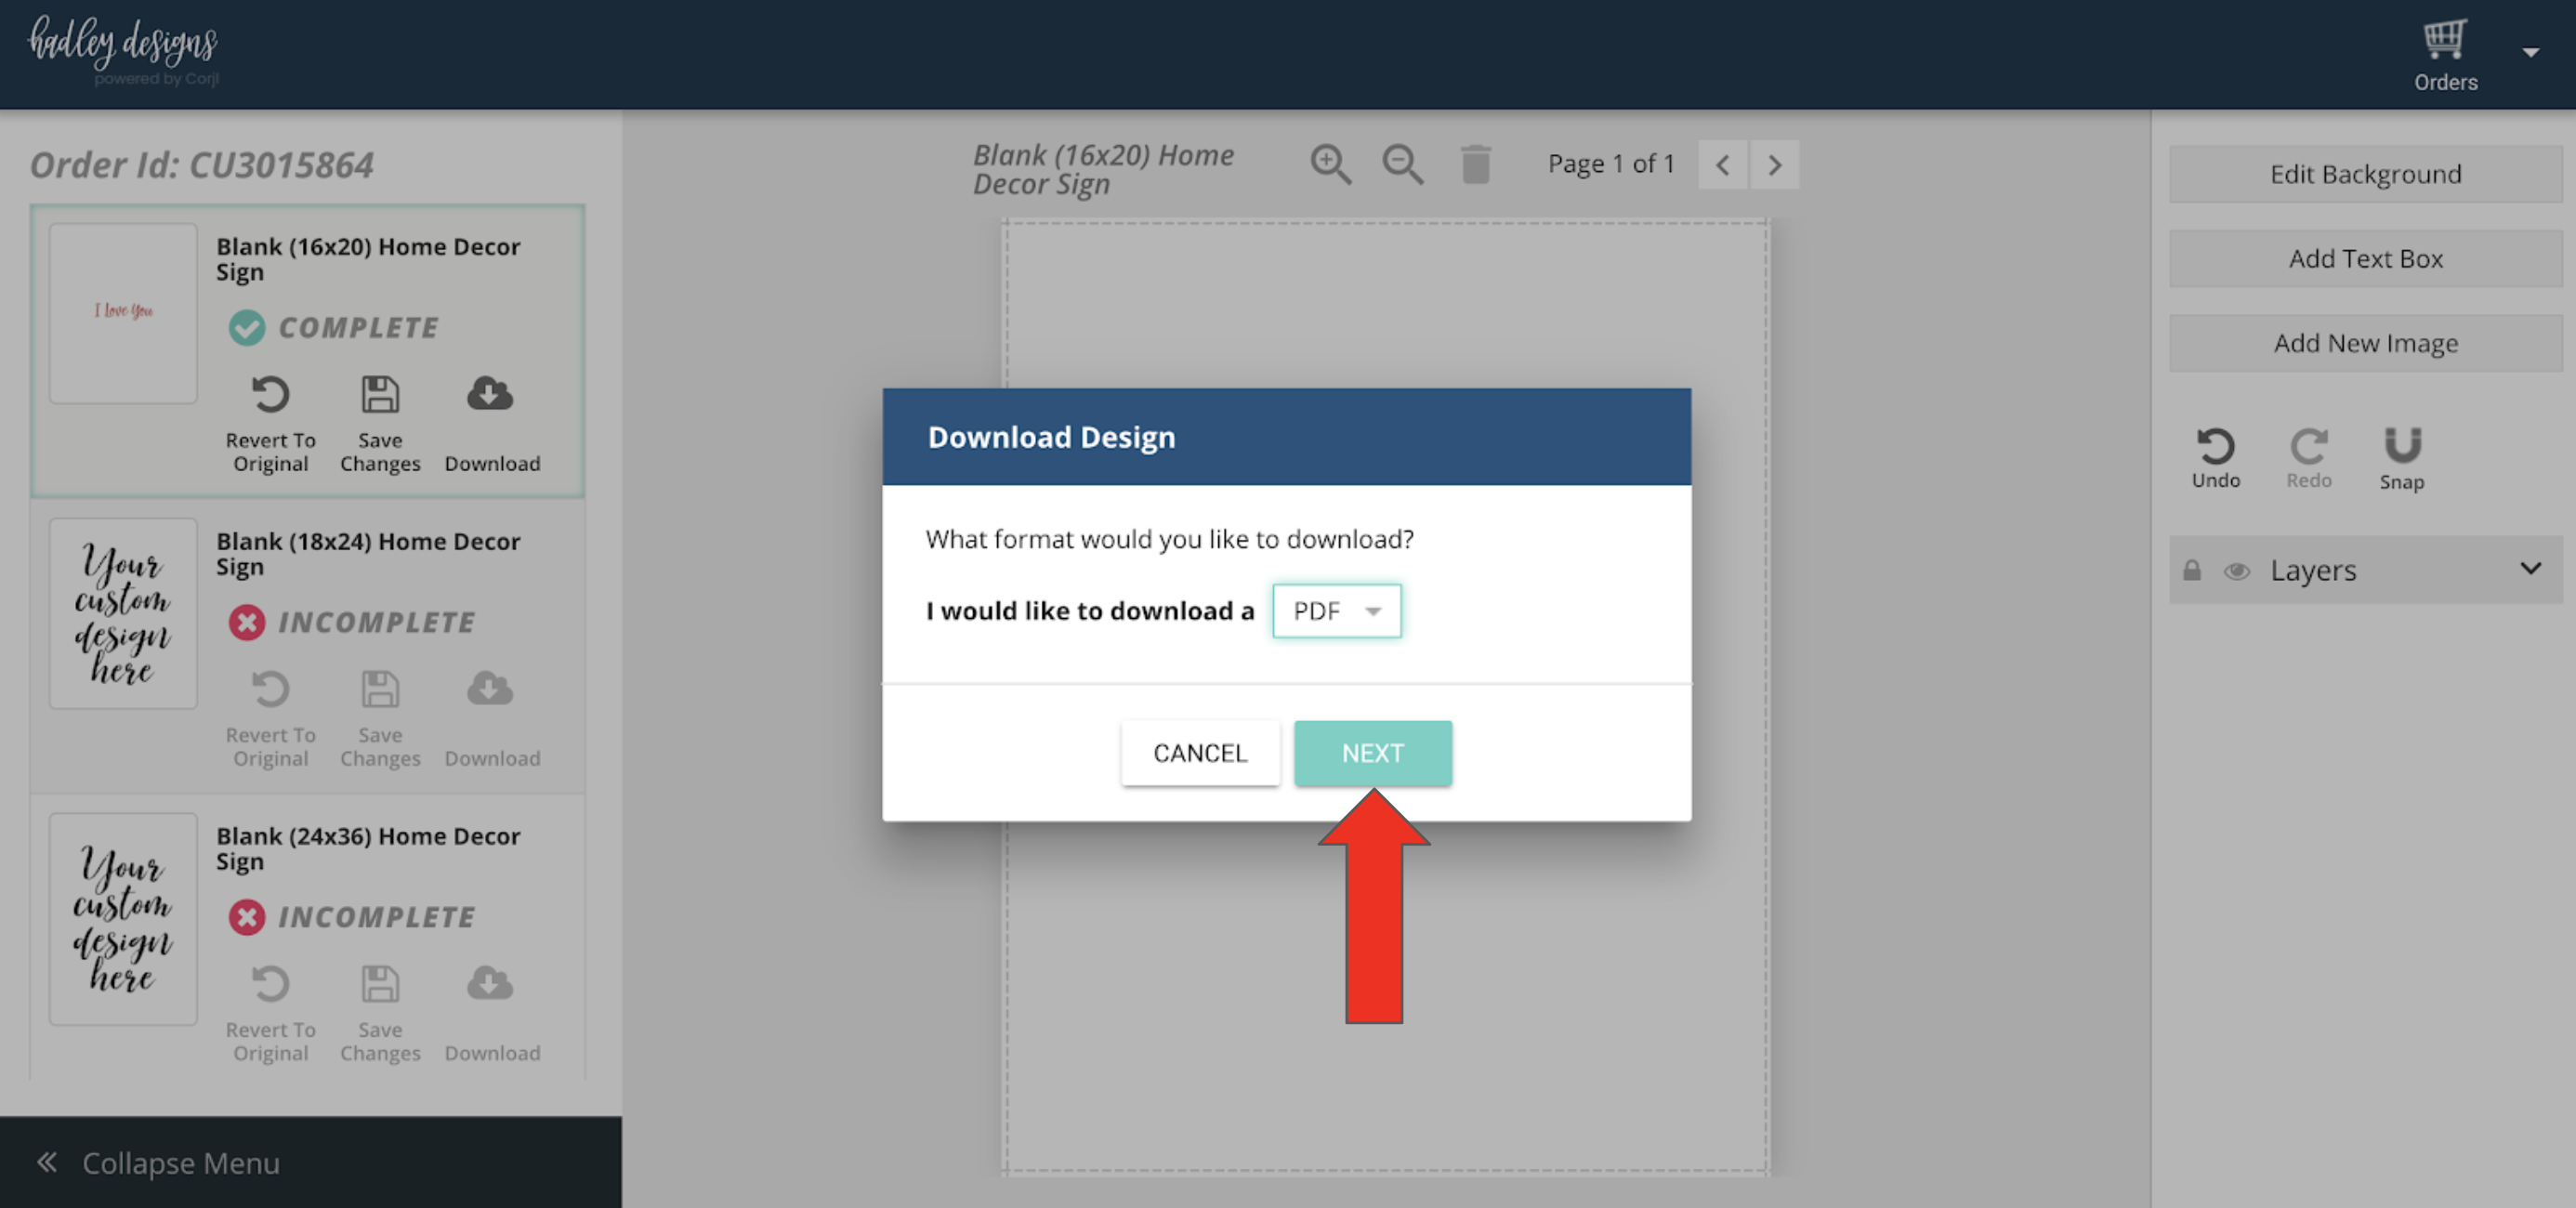Image resolution: width=2576 pixels, height=1208 pixels.
Task: Click the Add Text Box button
Action: click(2365, 259)
